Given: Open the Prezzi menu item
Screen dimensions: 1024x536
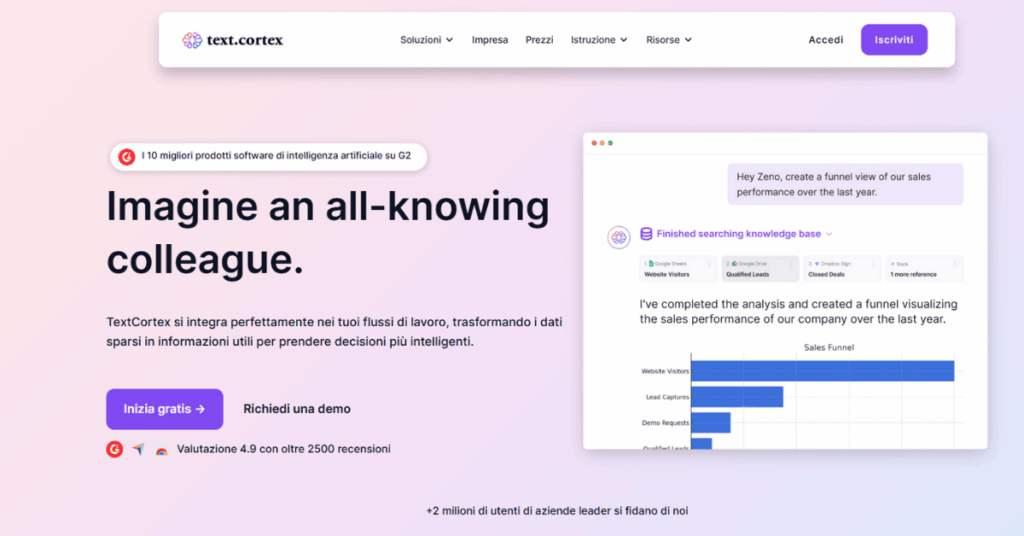Looking at the screenshot, I should tap(539, 40).
